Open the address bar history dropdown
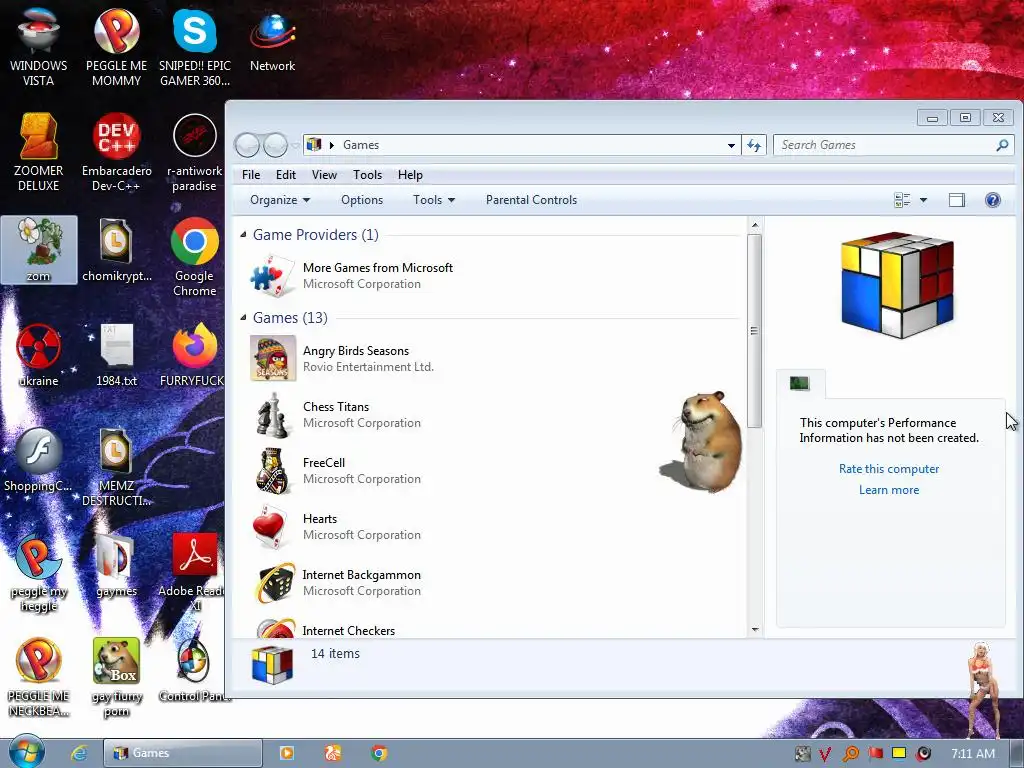The width and height of the screenshot is (1024, 768). [731, 145]
